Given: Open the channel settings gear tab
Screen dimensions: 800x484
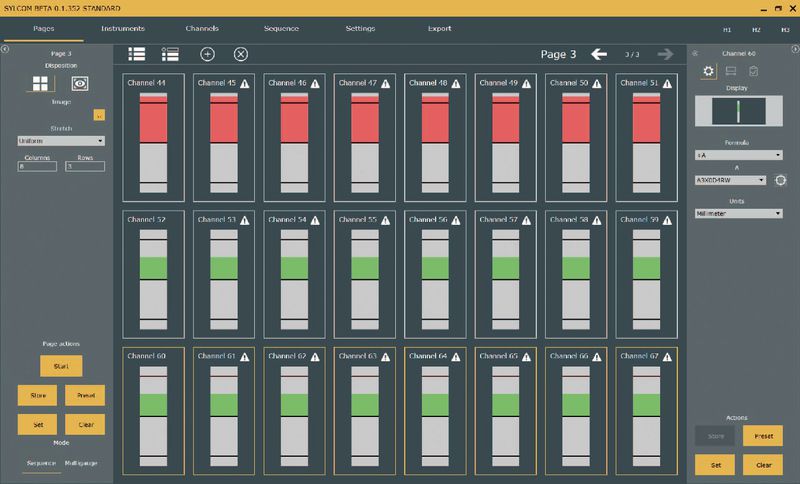Looking at the screenshot, I should 709,71.
